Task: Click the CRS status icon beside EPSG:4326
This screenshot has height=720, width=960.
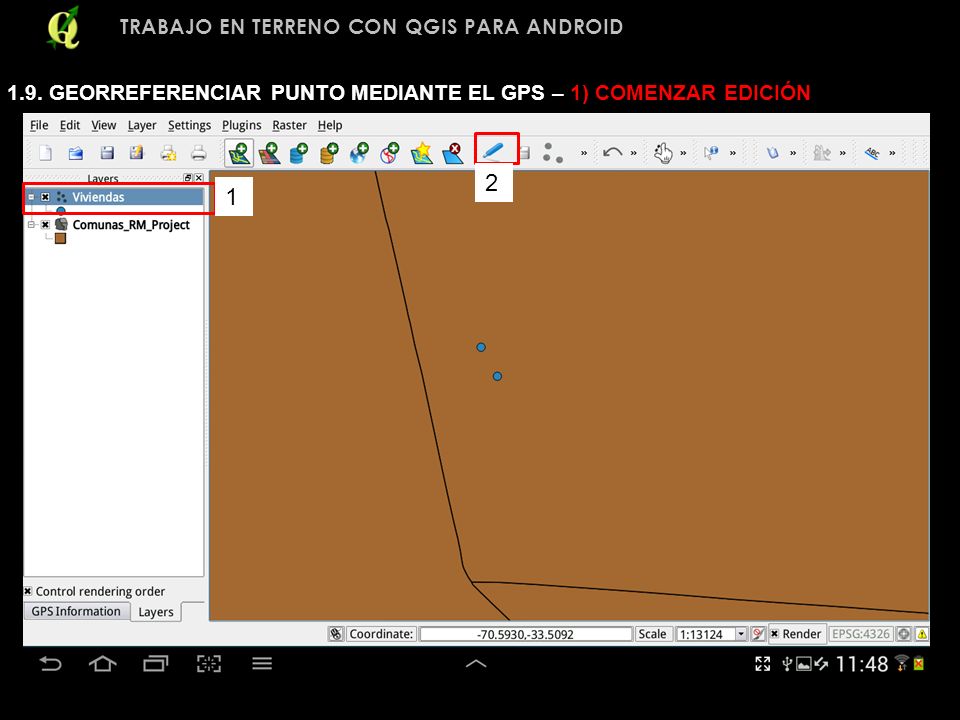Action: point(904,634)
